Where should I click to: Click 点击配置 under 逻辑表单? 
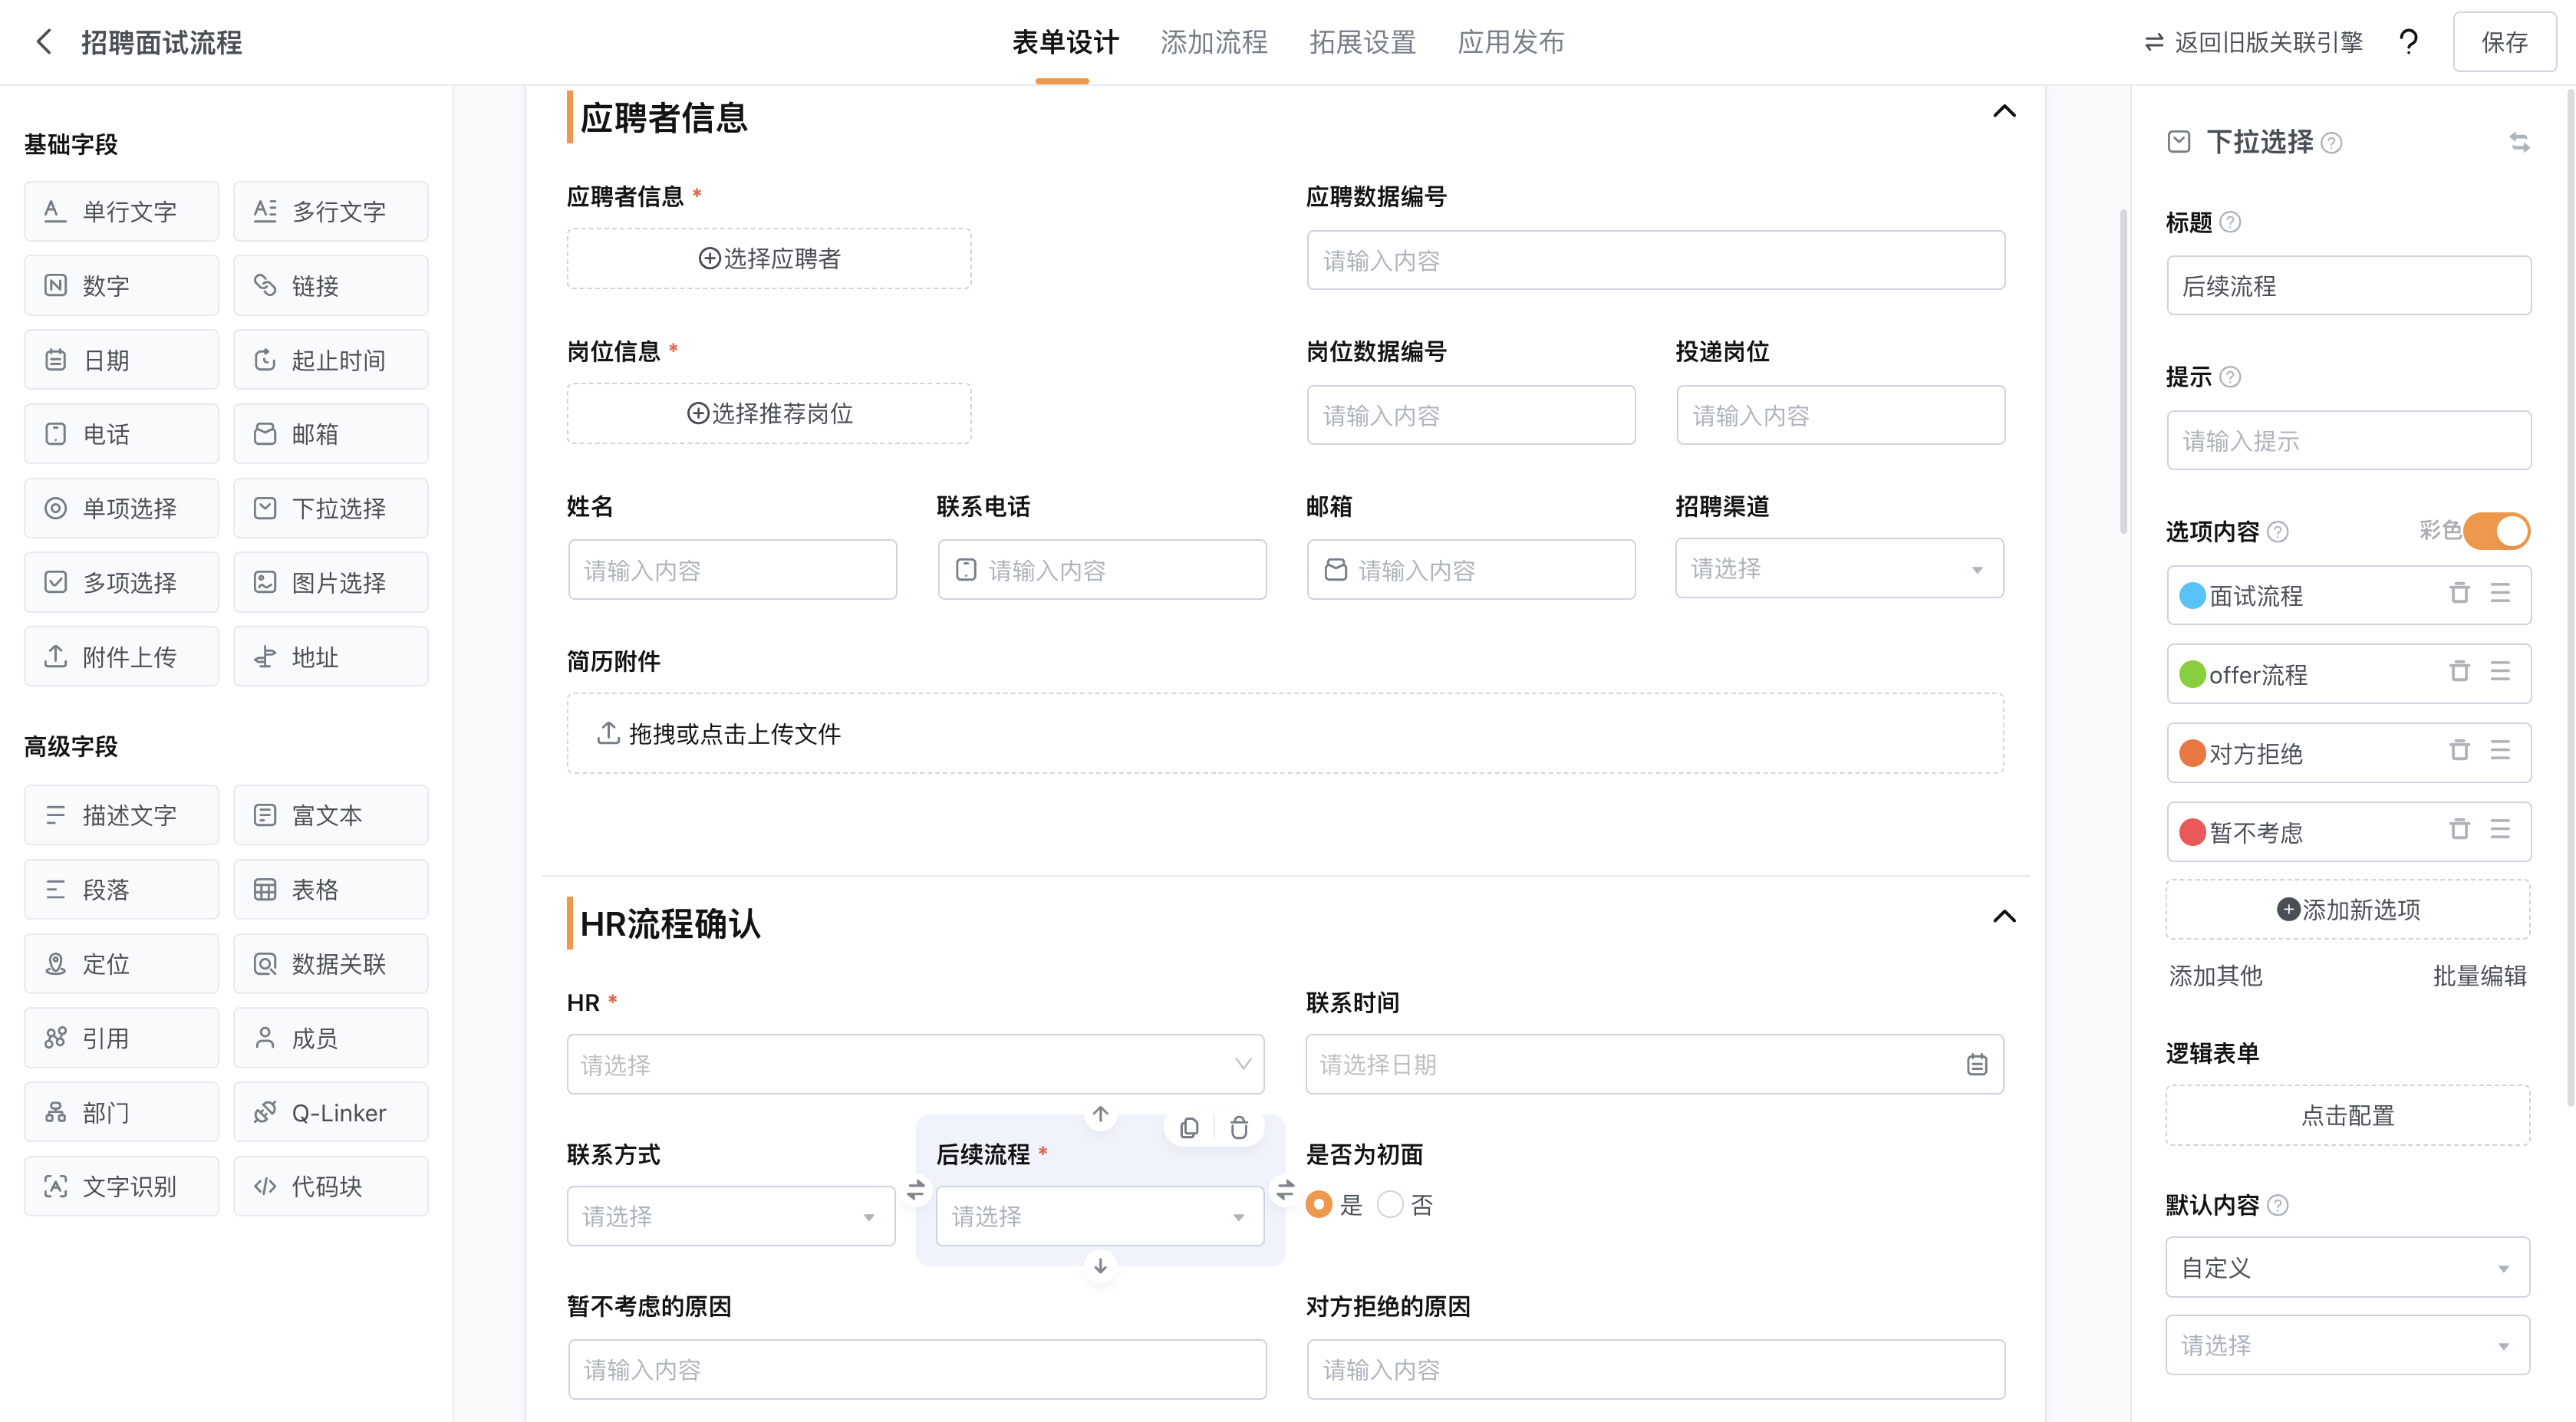pos(2347,1115)
